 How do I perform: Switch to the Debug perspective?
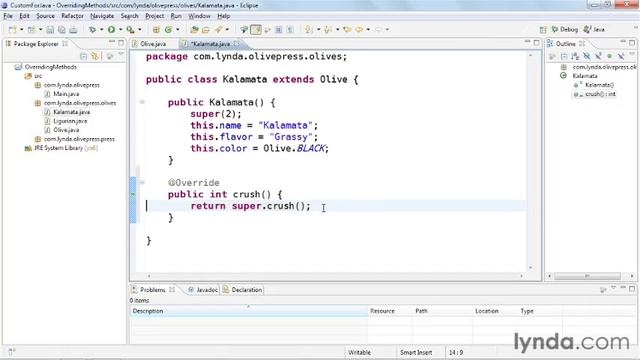pyautogui.click(x=564, y=29)
